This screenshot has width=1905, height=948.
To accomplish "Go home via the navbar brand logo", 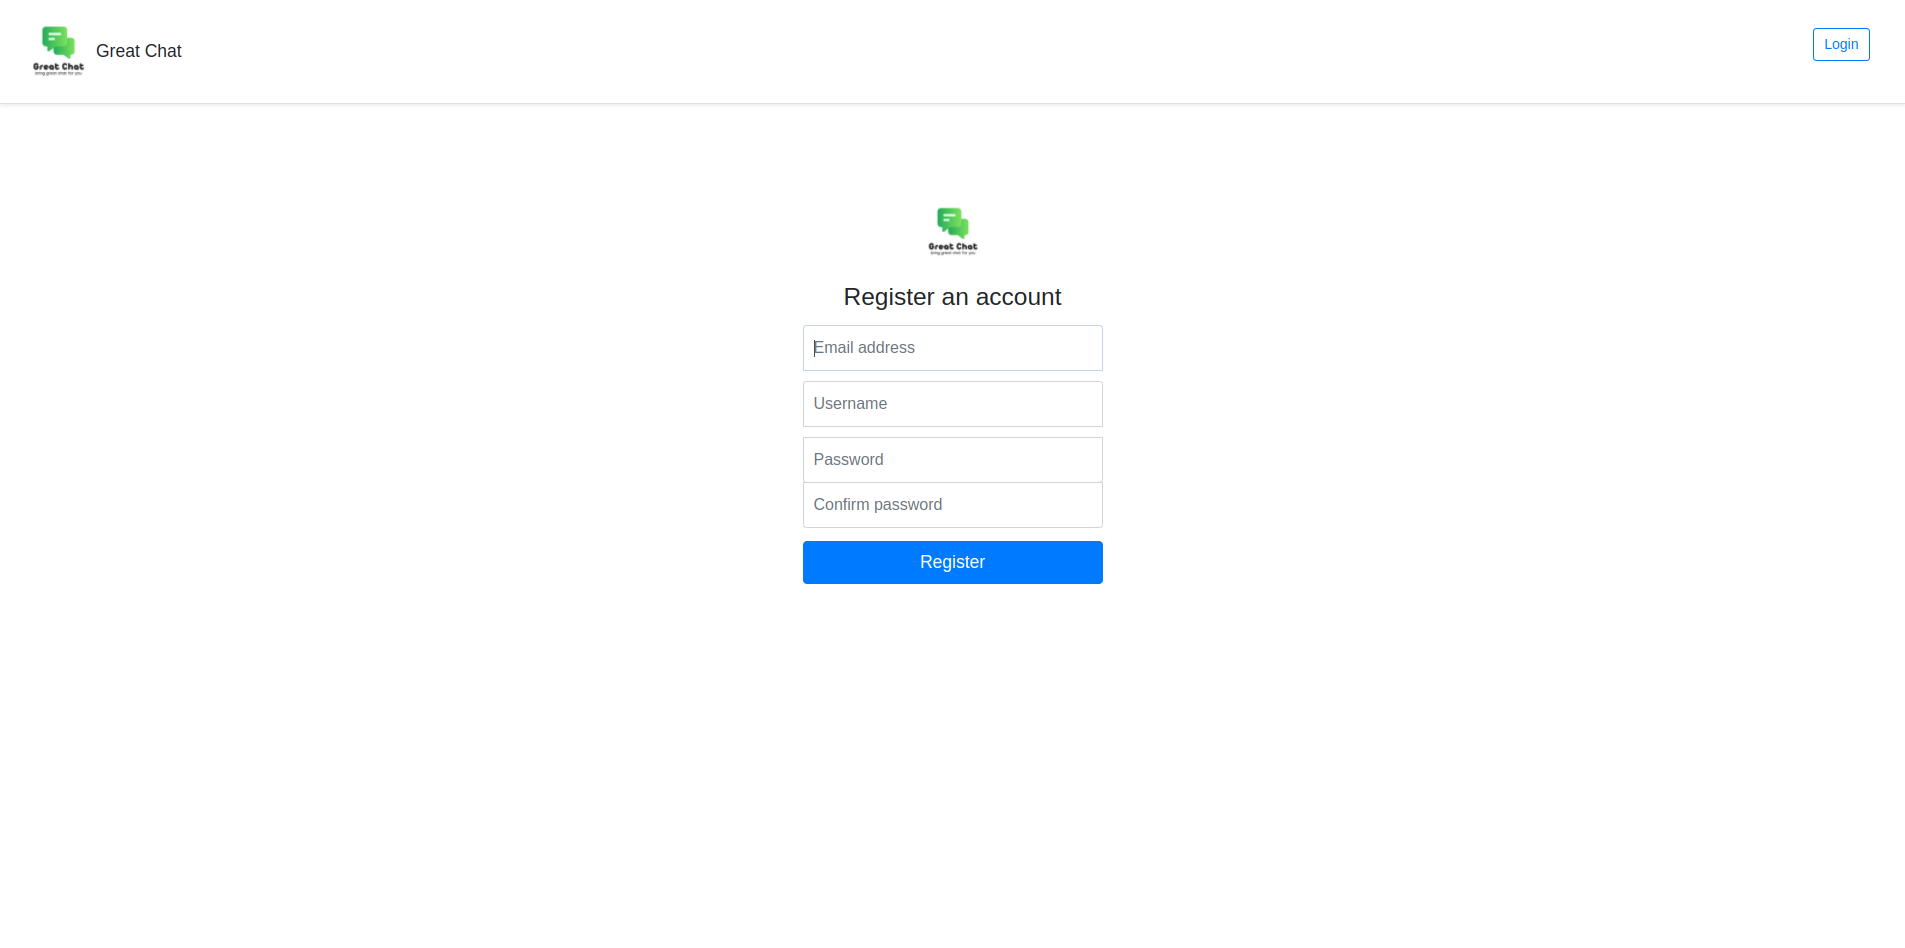I will click(58, 51).
